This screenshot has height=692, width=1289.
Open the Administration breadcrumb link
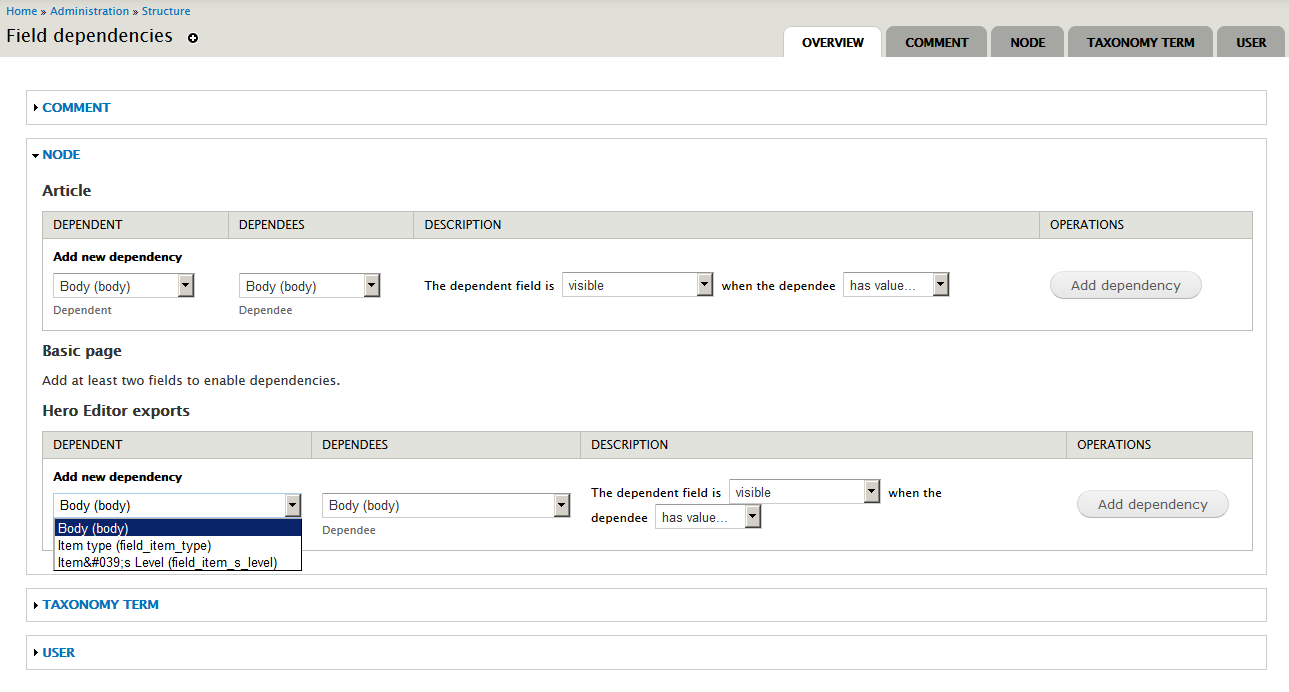[x=89, y=11]
